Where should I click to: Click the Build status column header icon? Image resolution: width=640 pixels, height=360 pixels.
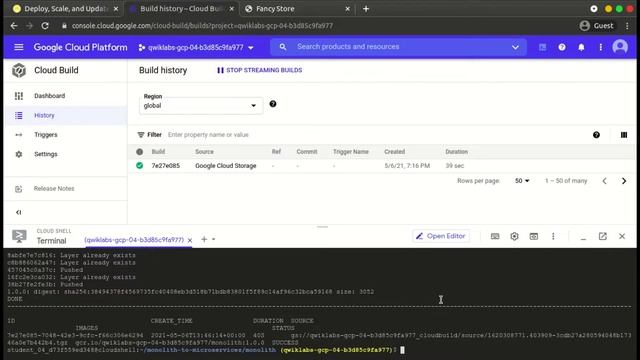click(x=140, y=152)
